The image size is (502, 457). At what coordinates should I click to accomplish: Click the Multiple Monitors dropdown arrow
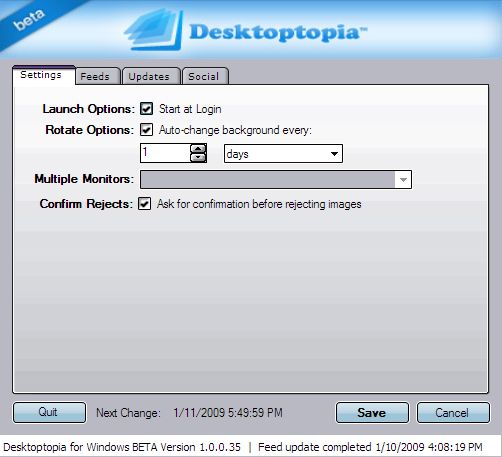[x=403, y=180]
